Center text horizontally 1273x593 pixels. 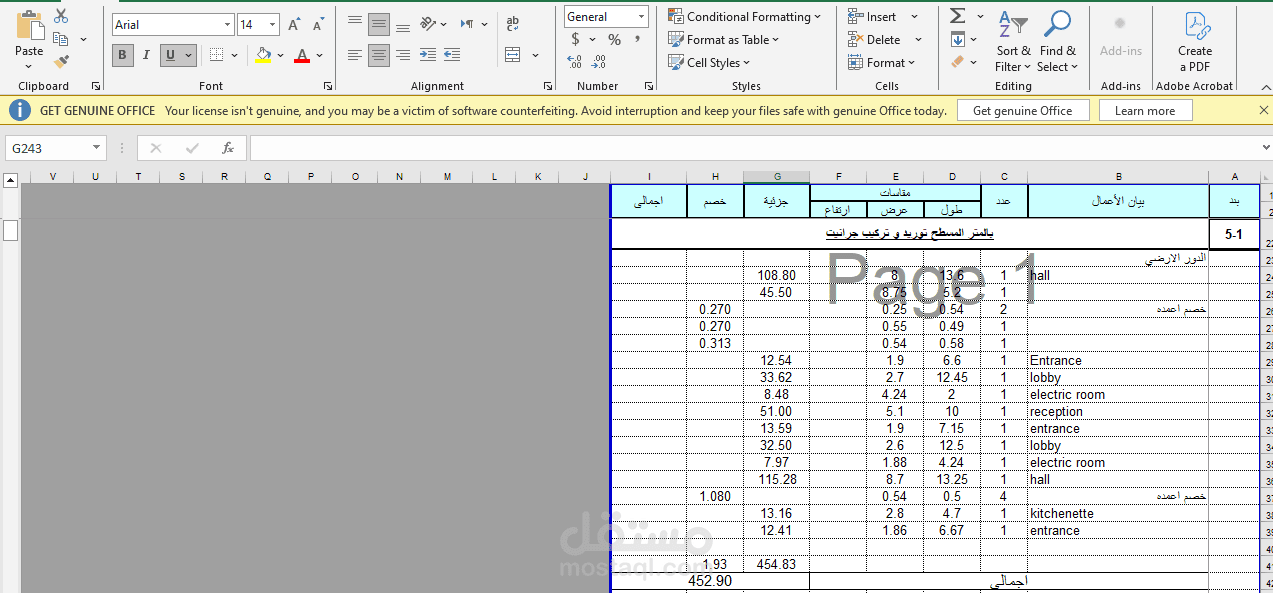(379, 55)
